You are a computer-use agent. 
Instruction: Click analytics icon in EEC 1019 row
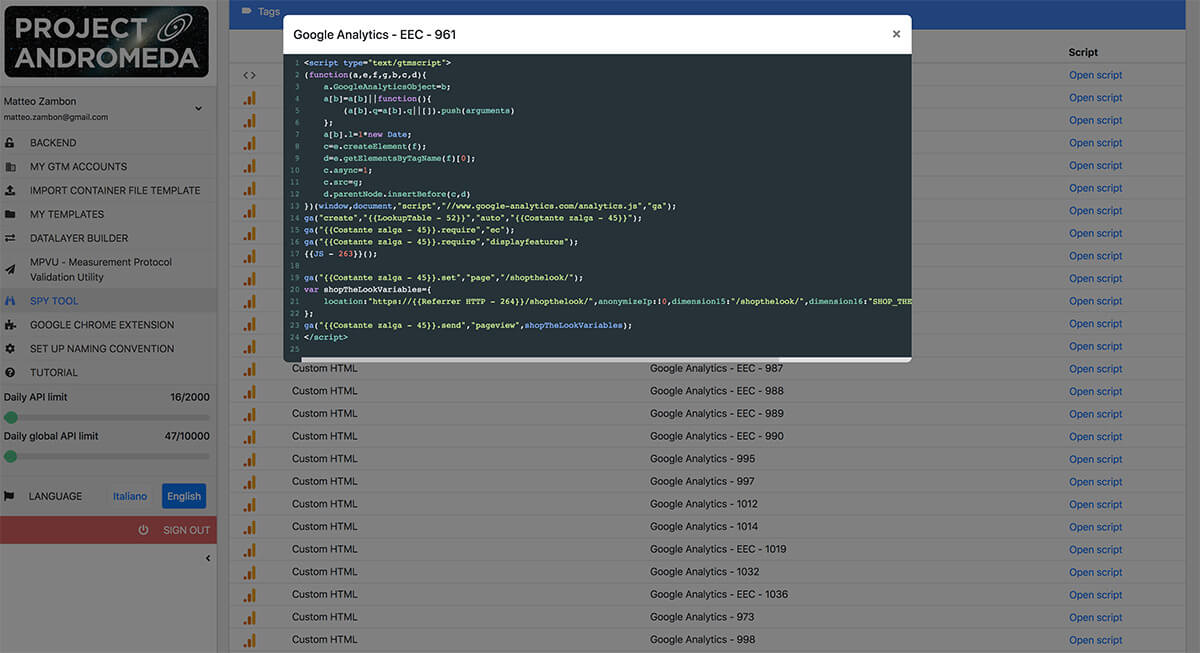pyautogui.click(x=250, y=549)
